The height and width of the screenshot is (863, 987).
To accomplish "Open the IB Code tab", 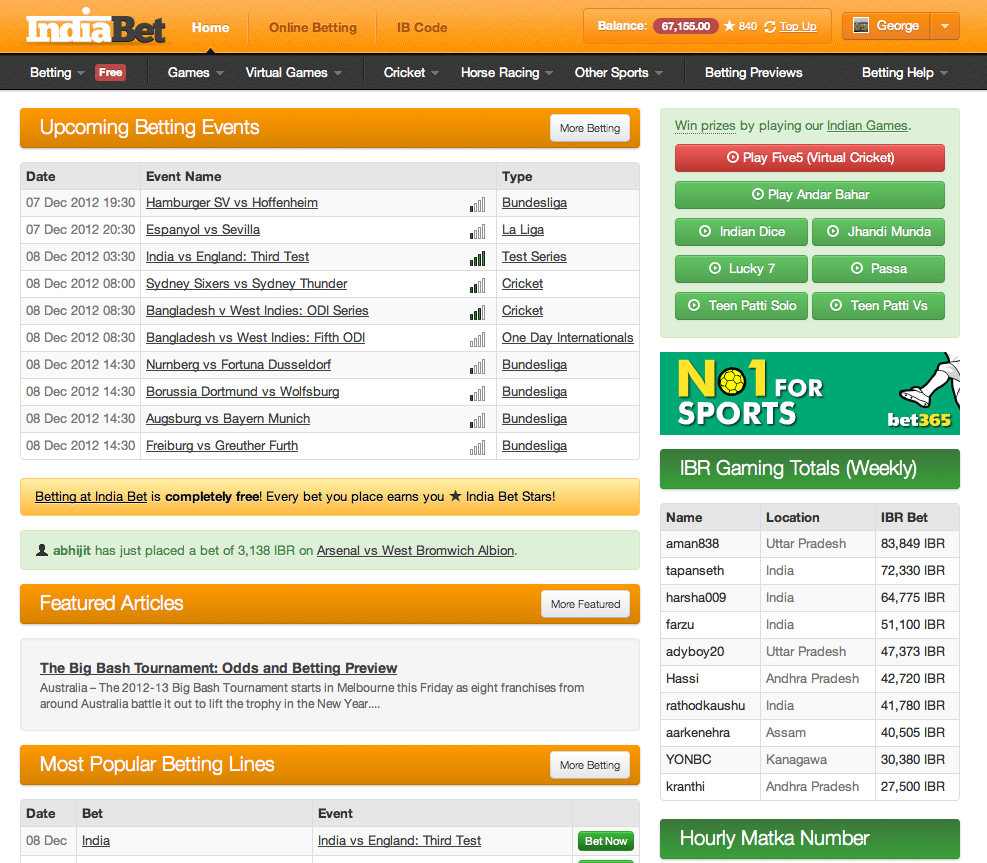I will (x=422, y=27).
